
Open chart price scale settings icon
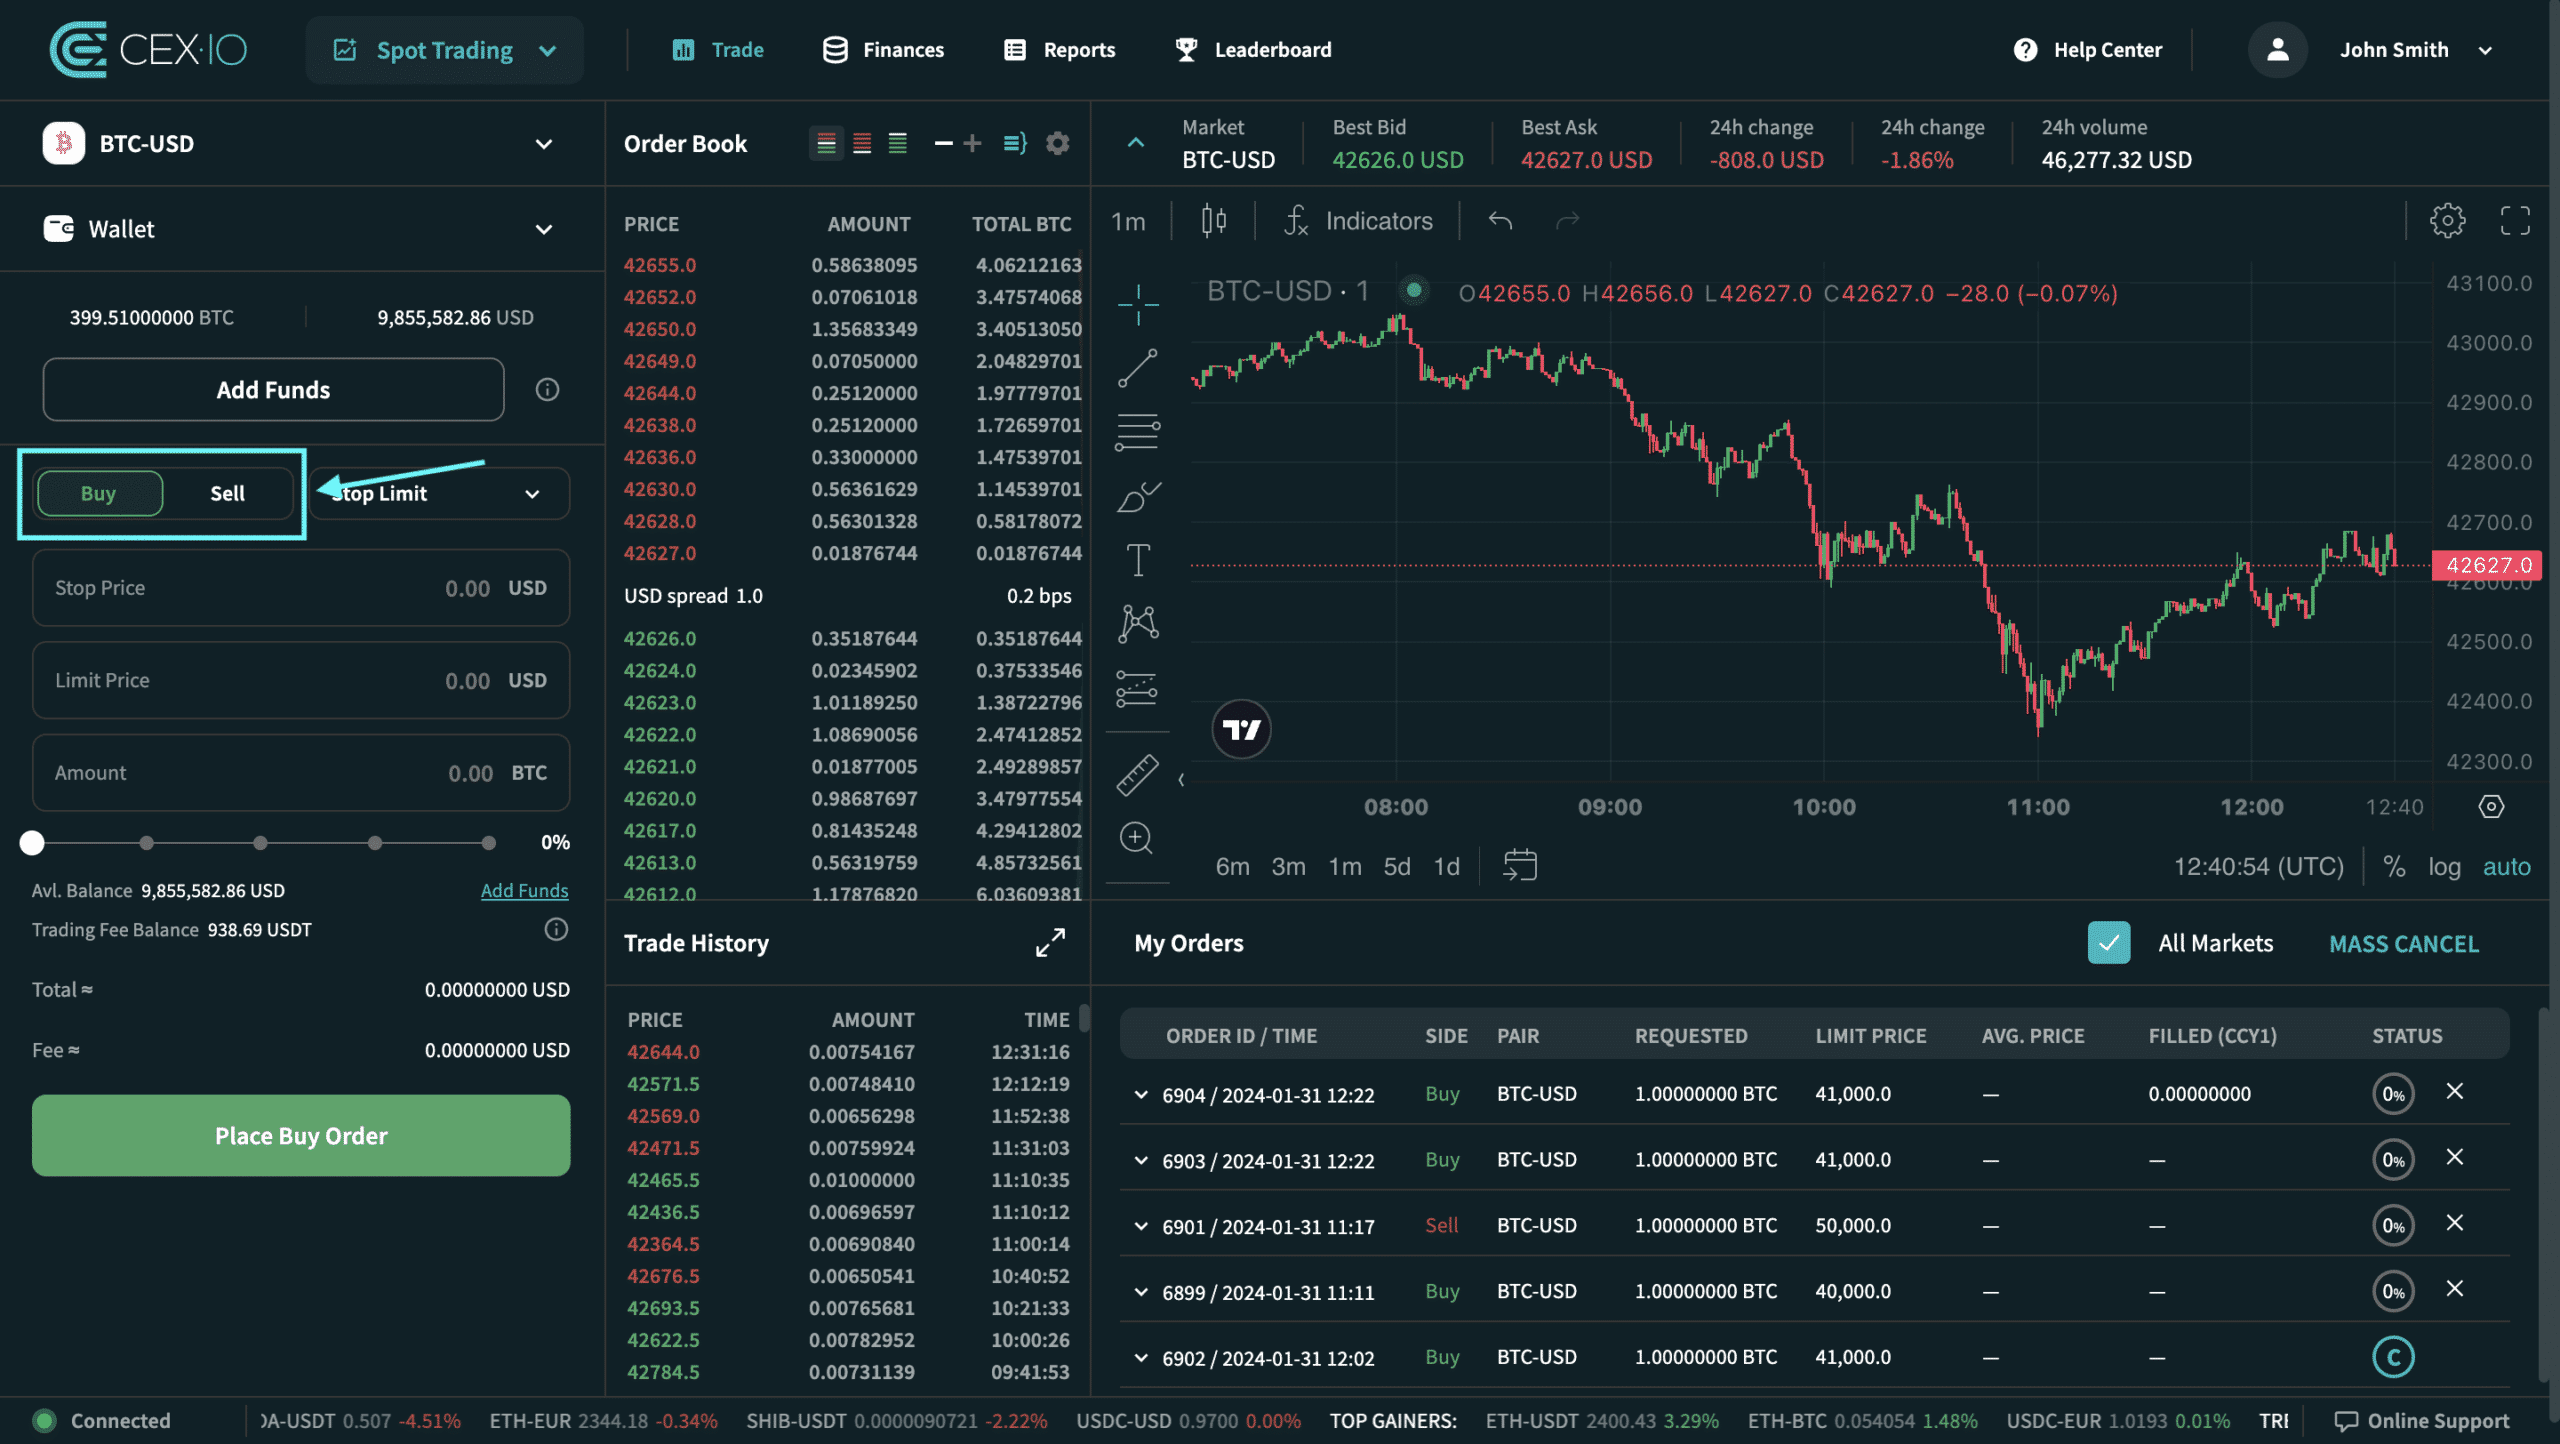point(2491,807)
